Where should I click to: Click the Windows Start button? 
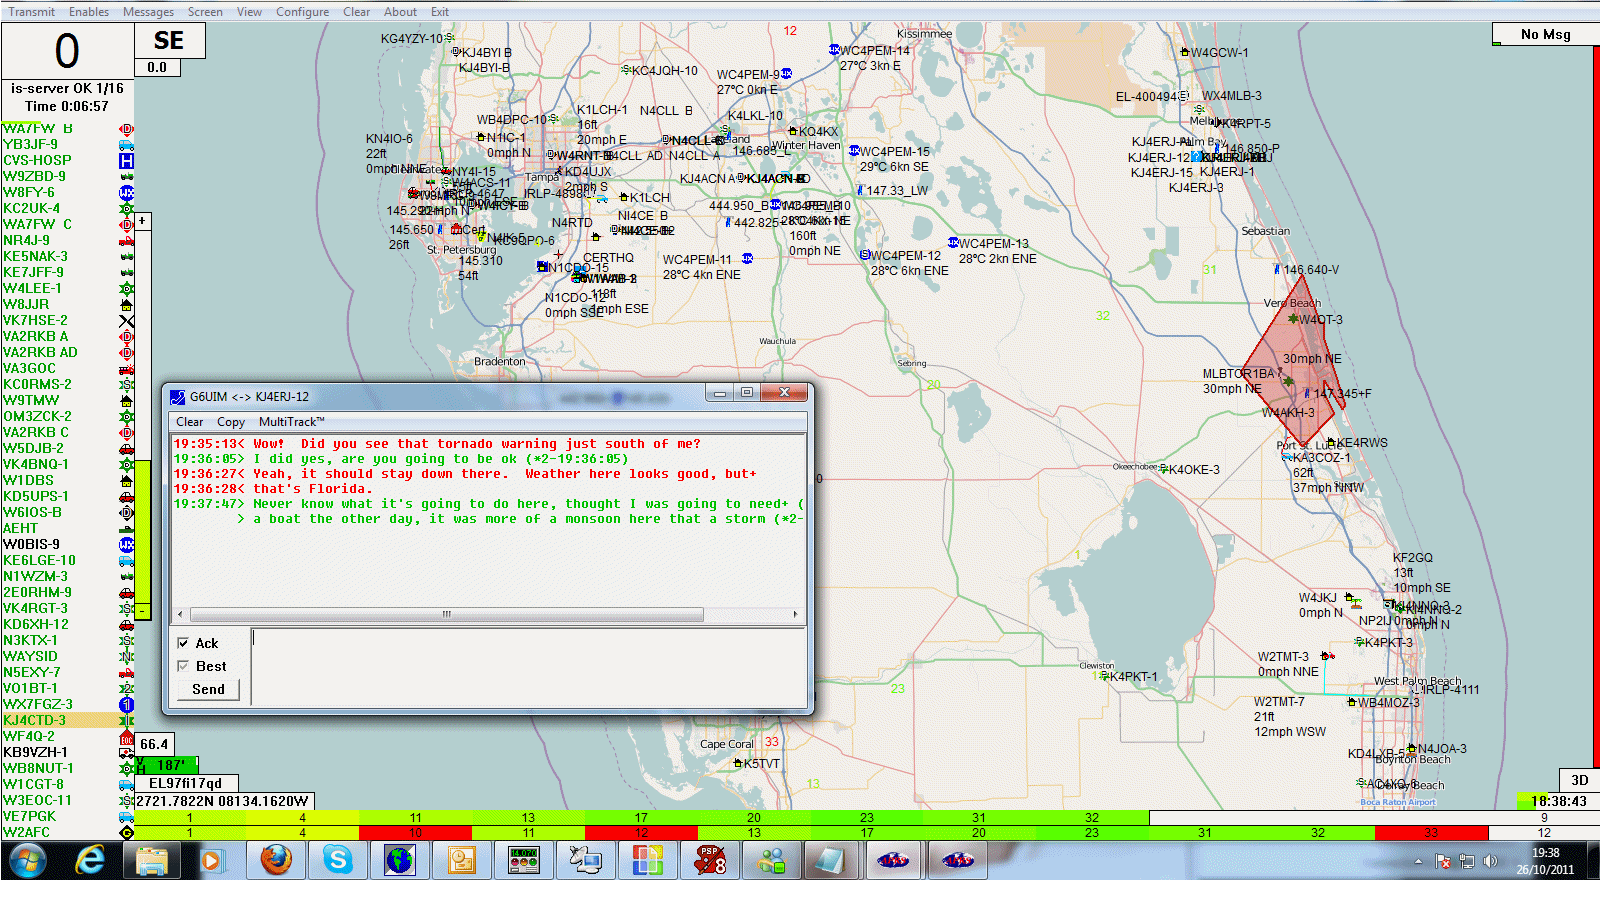[27, 860]
